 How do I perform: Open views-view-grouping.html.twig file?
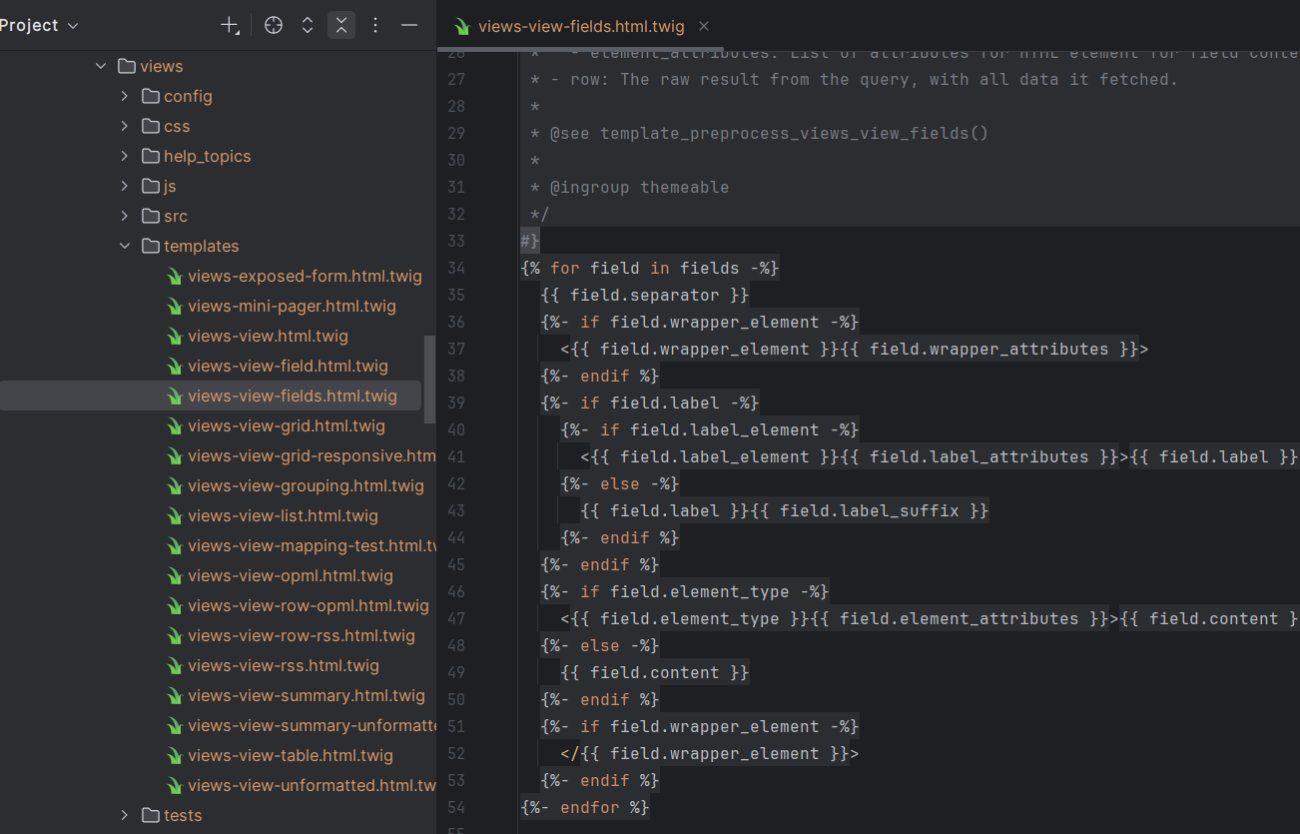306,486
